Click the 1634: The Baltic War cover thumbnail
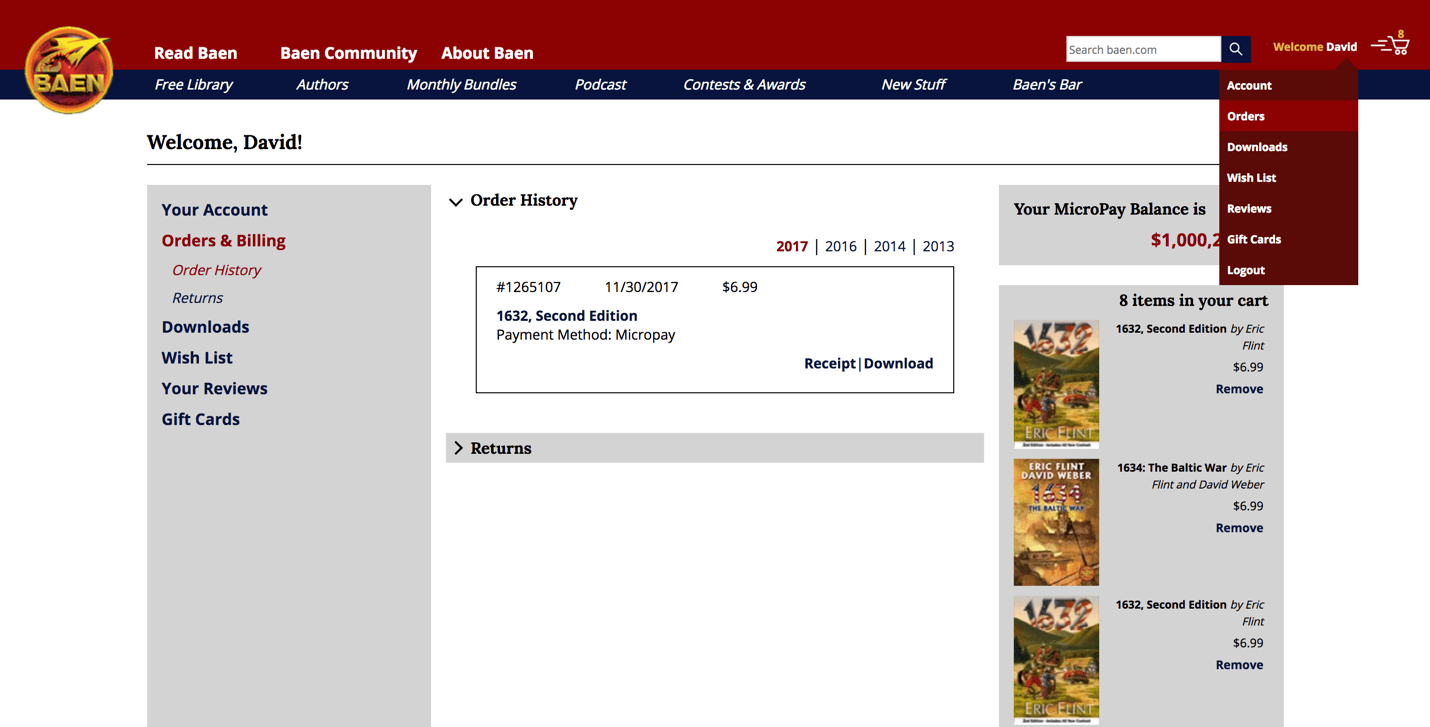 point(1056,522)
